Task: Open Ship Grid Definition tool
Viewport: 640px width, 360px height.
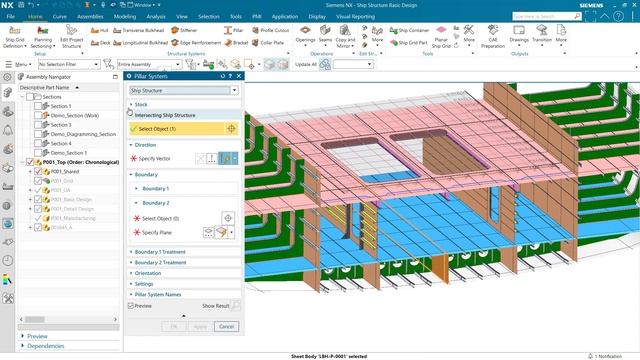Action: (15, 37)
